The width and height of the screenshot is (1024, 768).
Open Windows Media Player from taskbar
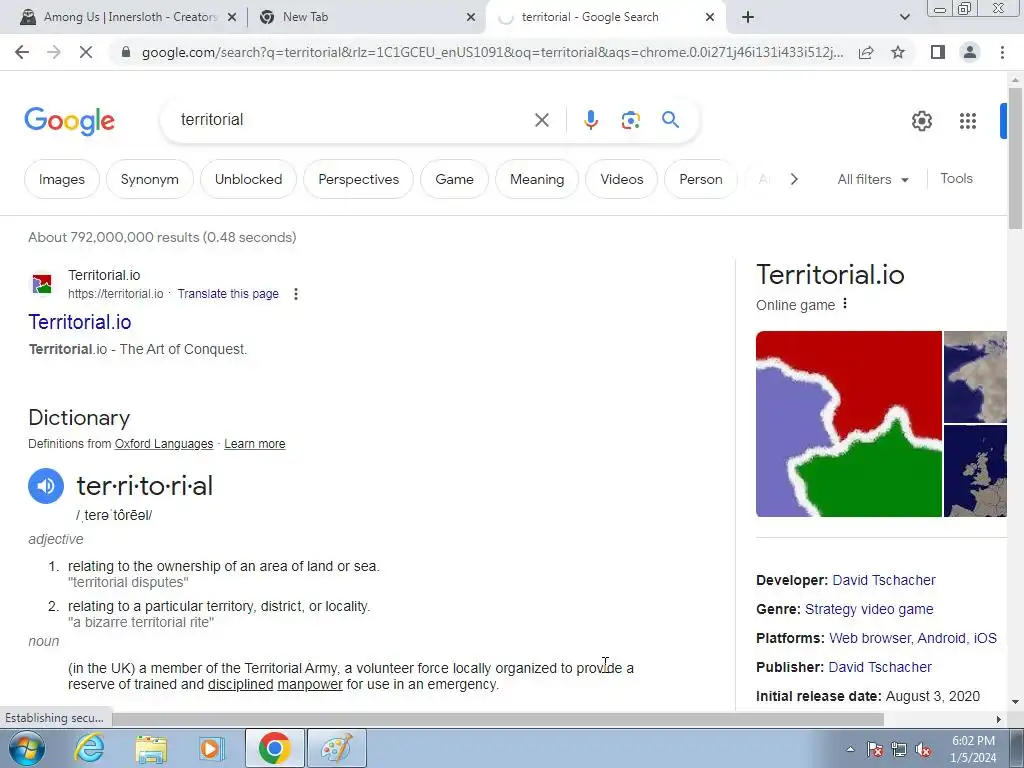(x=211, y=748)
